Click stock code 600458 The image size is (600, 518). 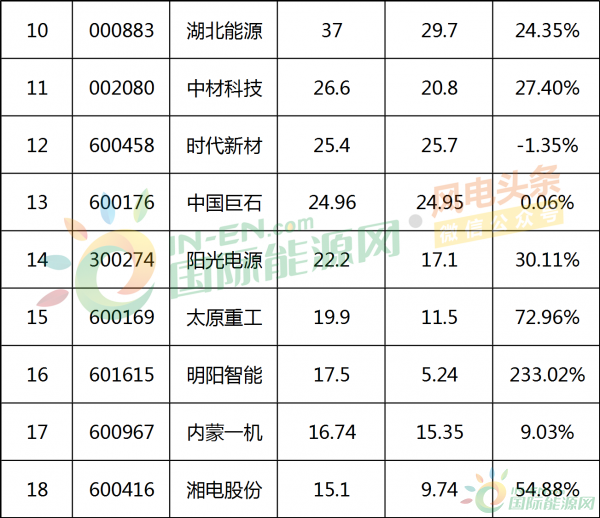click(121, 145)
